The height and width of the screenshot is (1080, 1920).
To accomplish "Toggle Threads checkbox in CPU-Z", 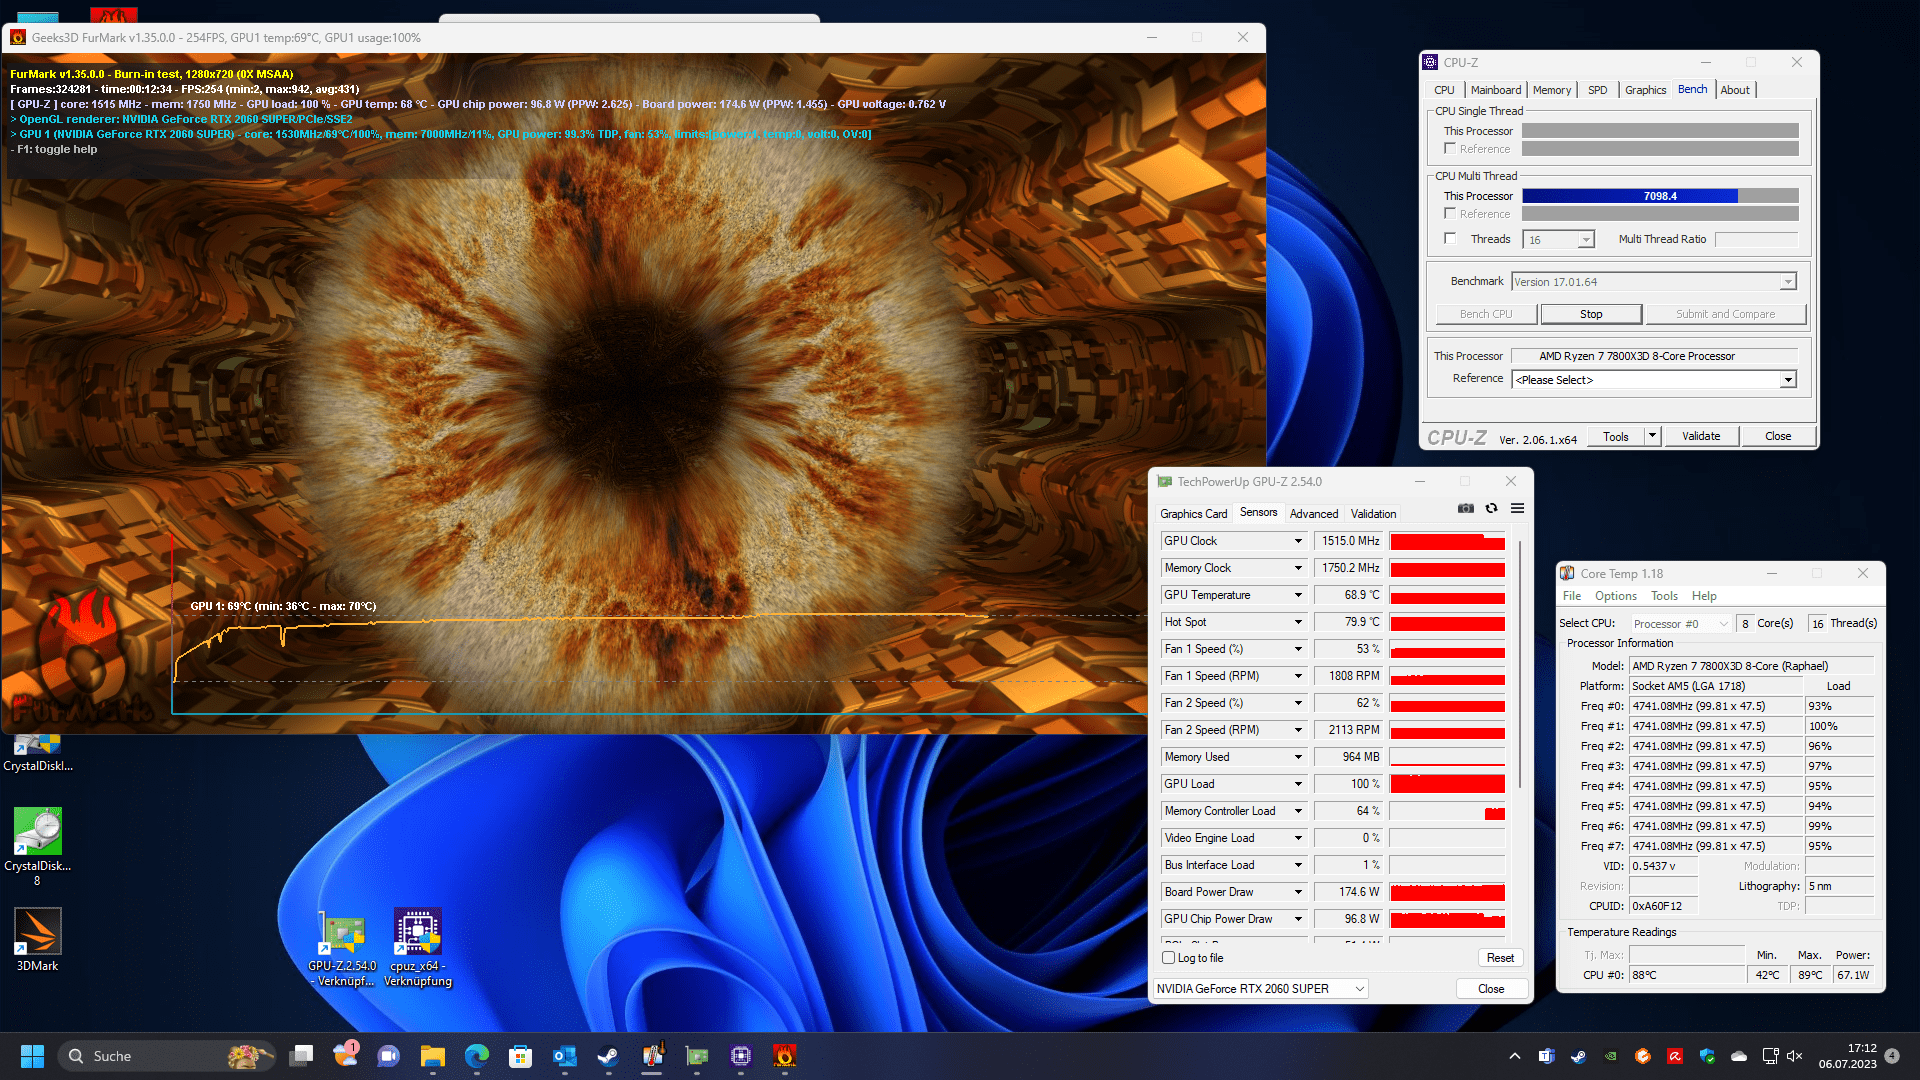I will [x=1450, y=239].
